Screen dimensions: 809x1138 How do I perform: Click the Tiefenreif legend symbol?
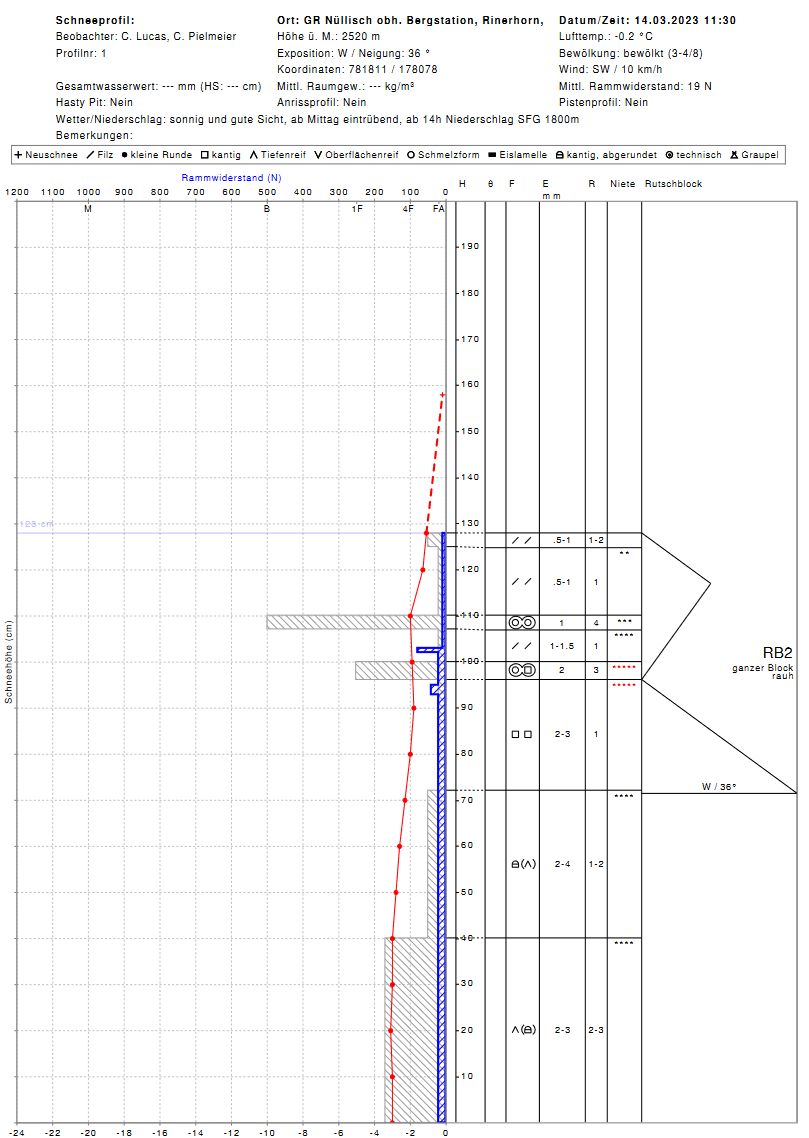click(254, 155)
